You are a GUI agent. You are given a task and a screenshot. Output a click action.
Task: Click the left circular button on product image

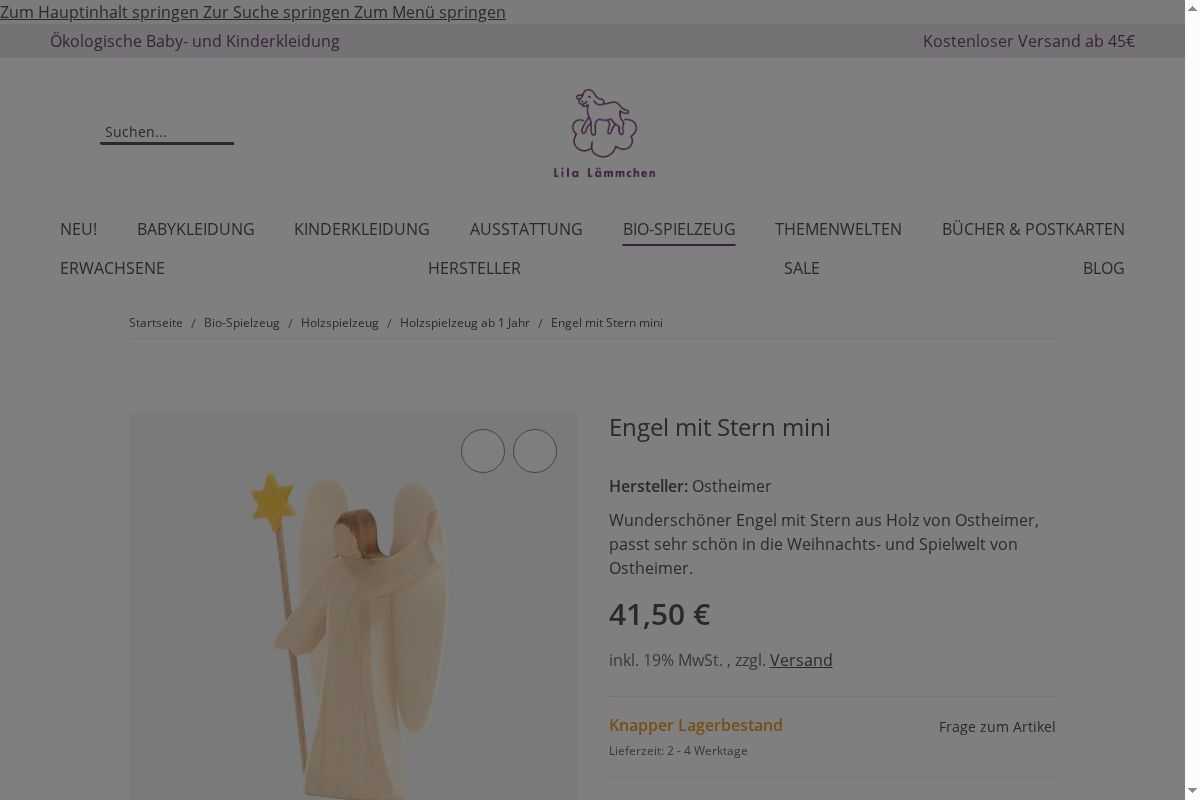coord(483,451)
